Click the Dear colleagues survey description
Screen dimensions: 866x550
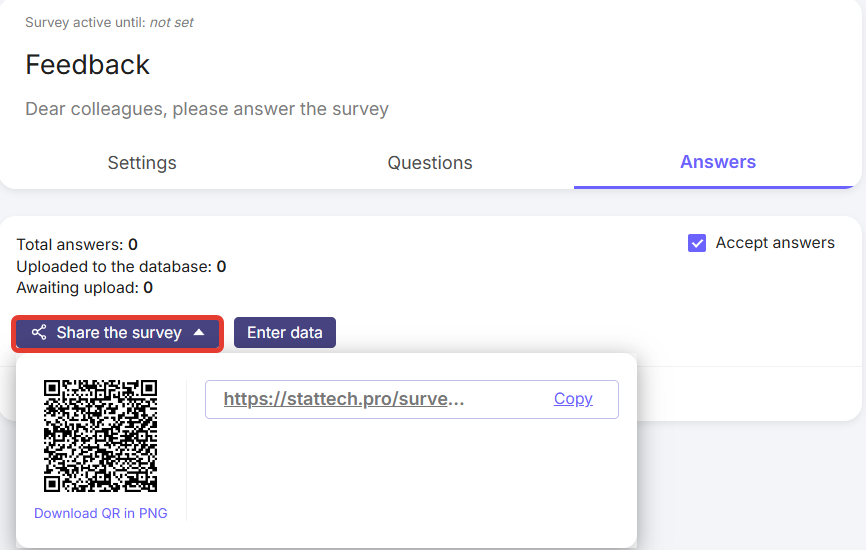pos(207,109)
